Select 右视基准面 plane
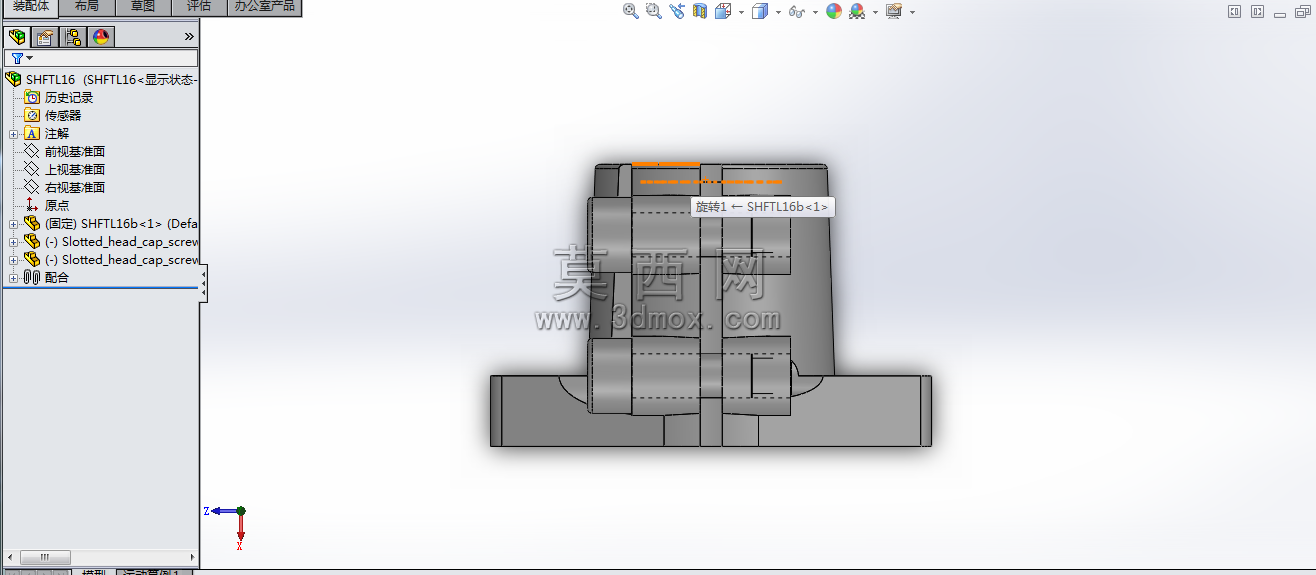 (75, 187)
